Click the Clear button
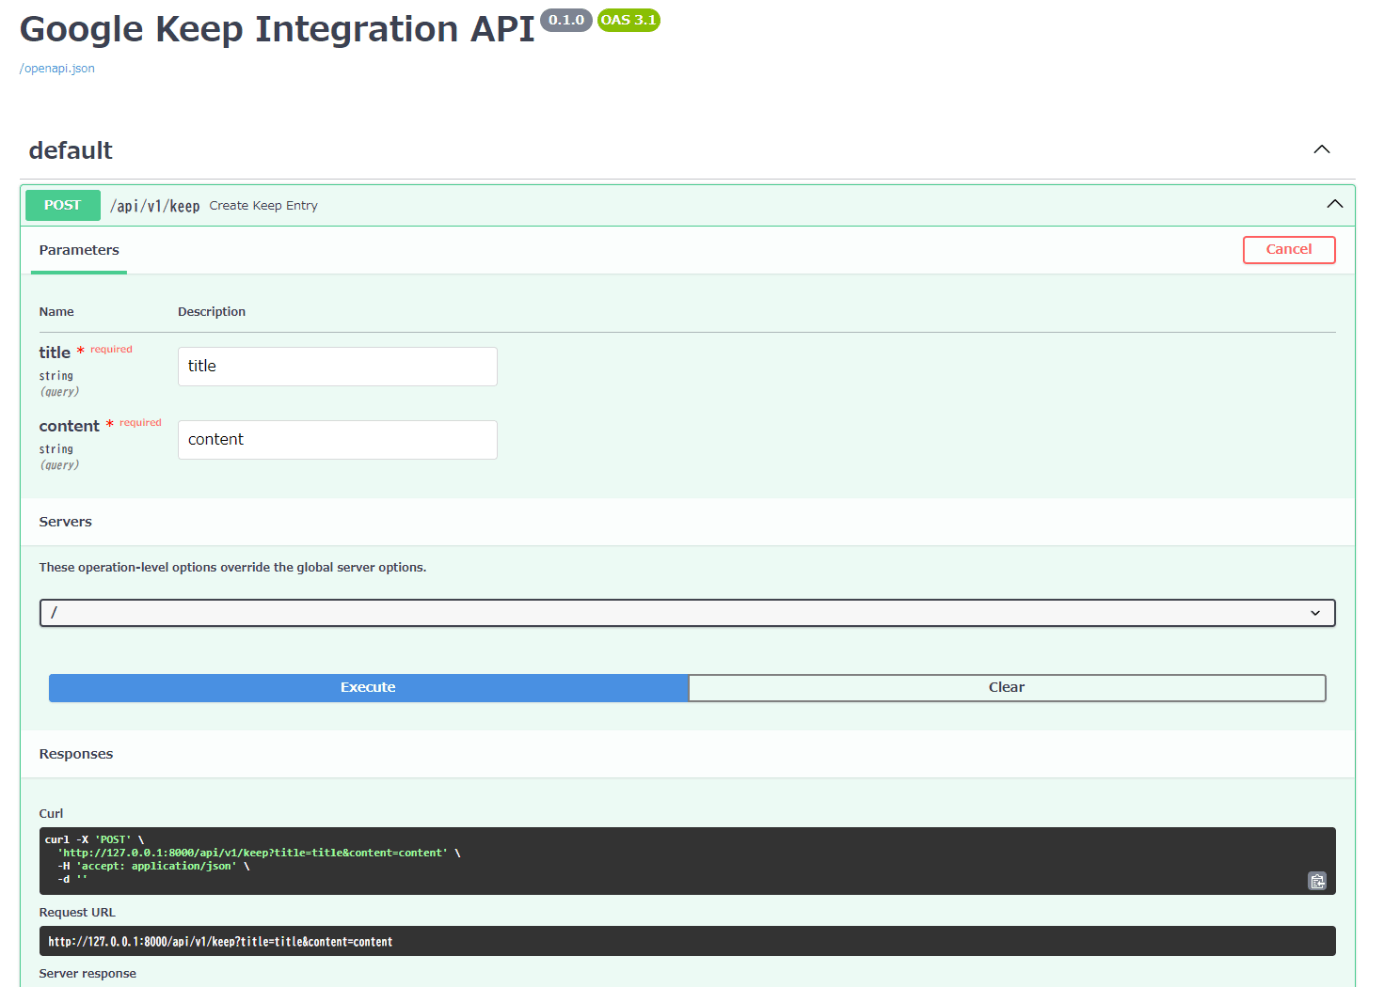 point(1007,688)
